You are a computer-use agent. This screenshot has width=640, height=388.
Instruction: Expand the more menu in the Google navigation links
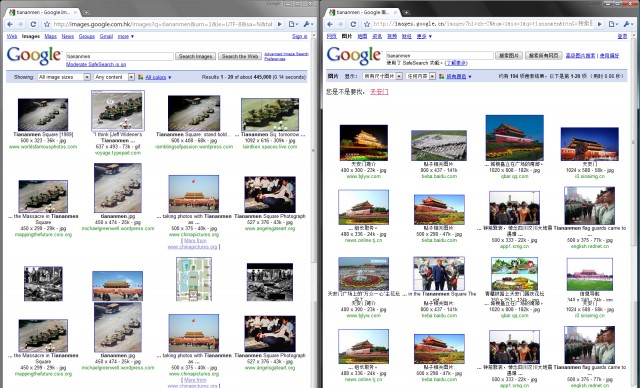click(x=126, y=36)
